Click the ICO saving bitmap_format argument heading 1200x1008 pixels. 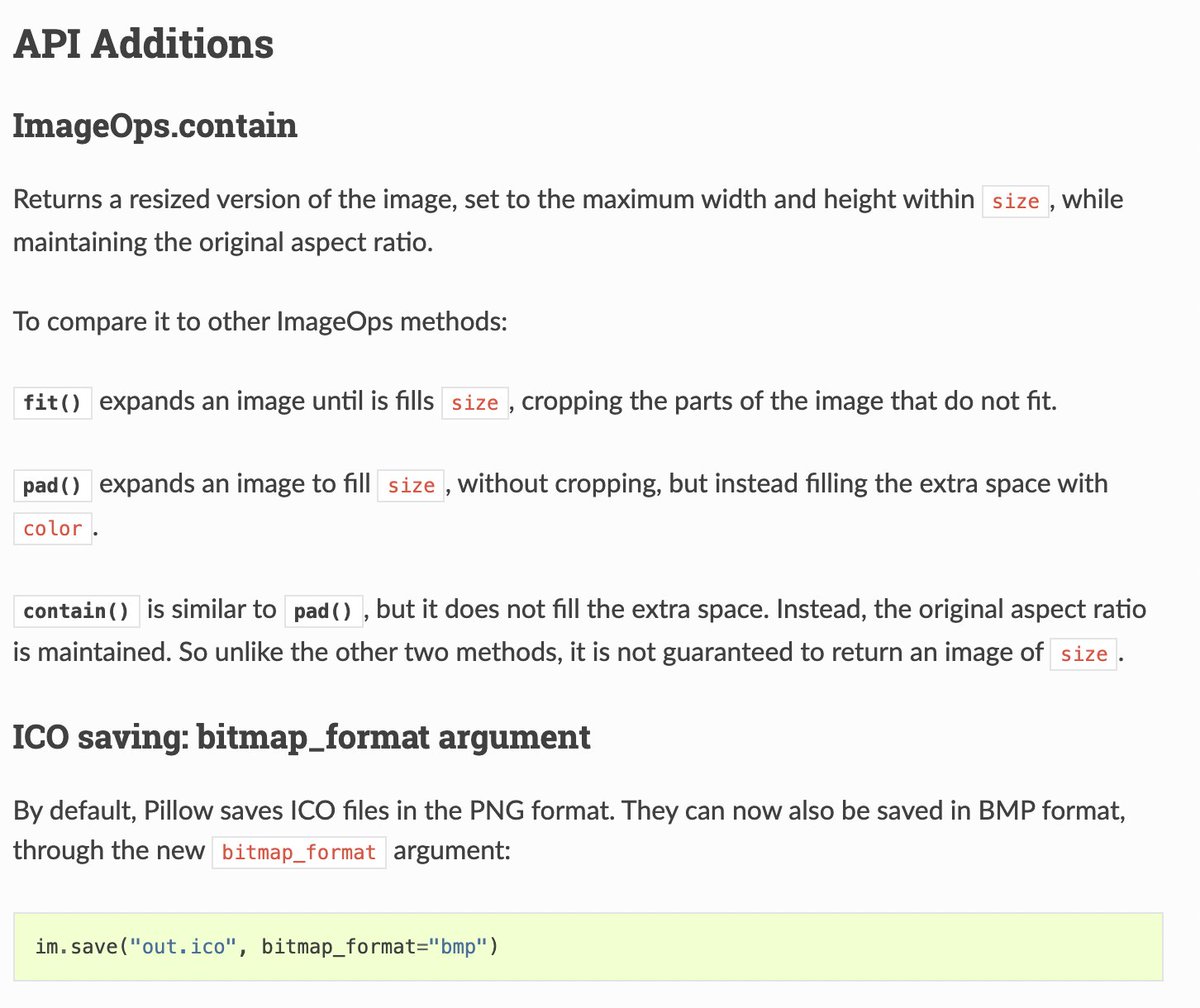tap(301, 738)
